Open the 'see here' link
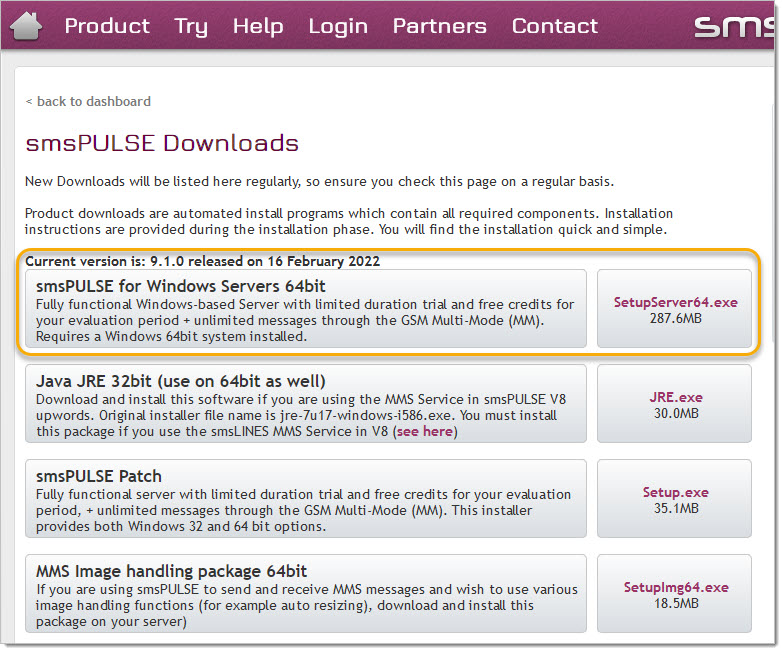 (x=425, y=432)
